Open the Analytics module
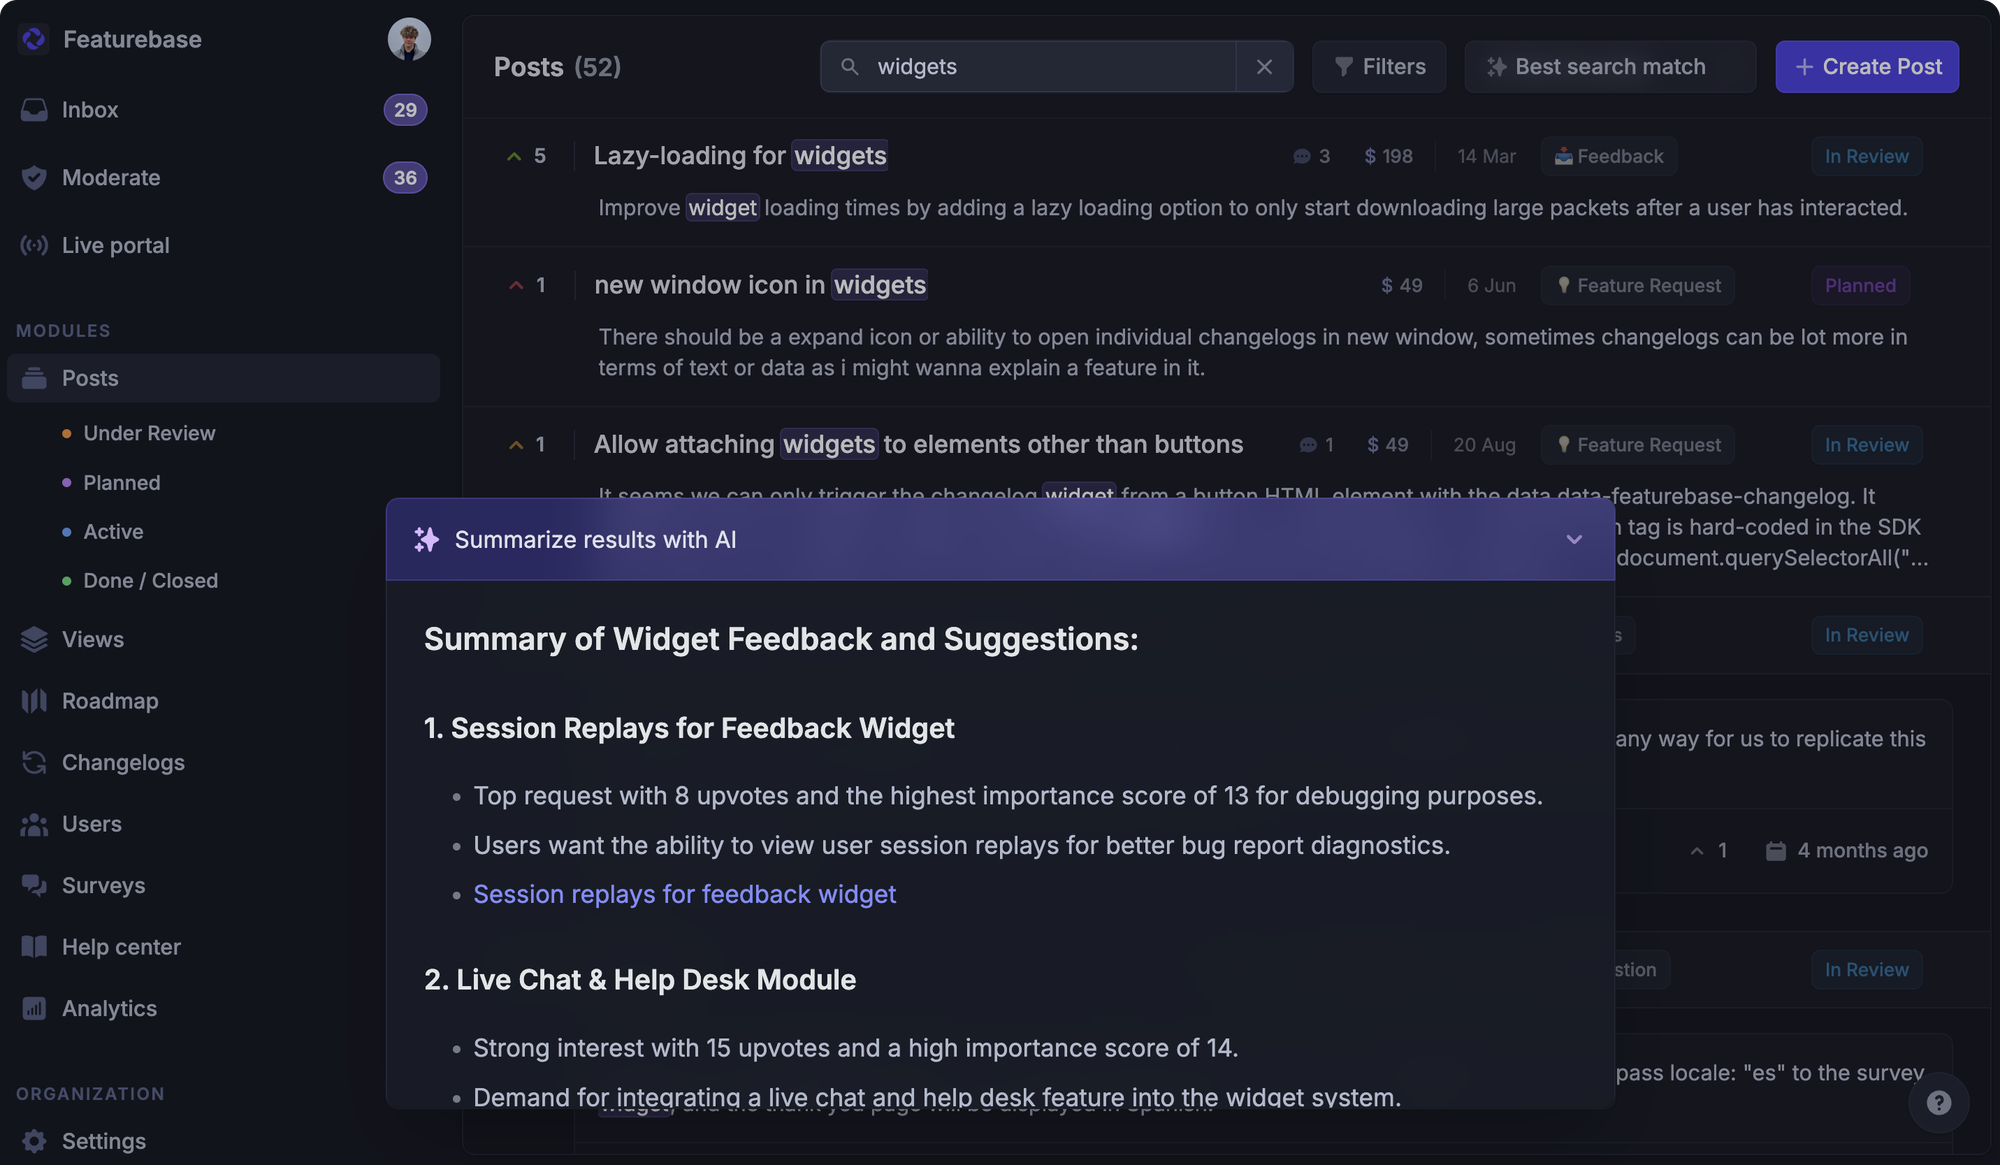 click(109, 1008)
